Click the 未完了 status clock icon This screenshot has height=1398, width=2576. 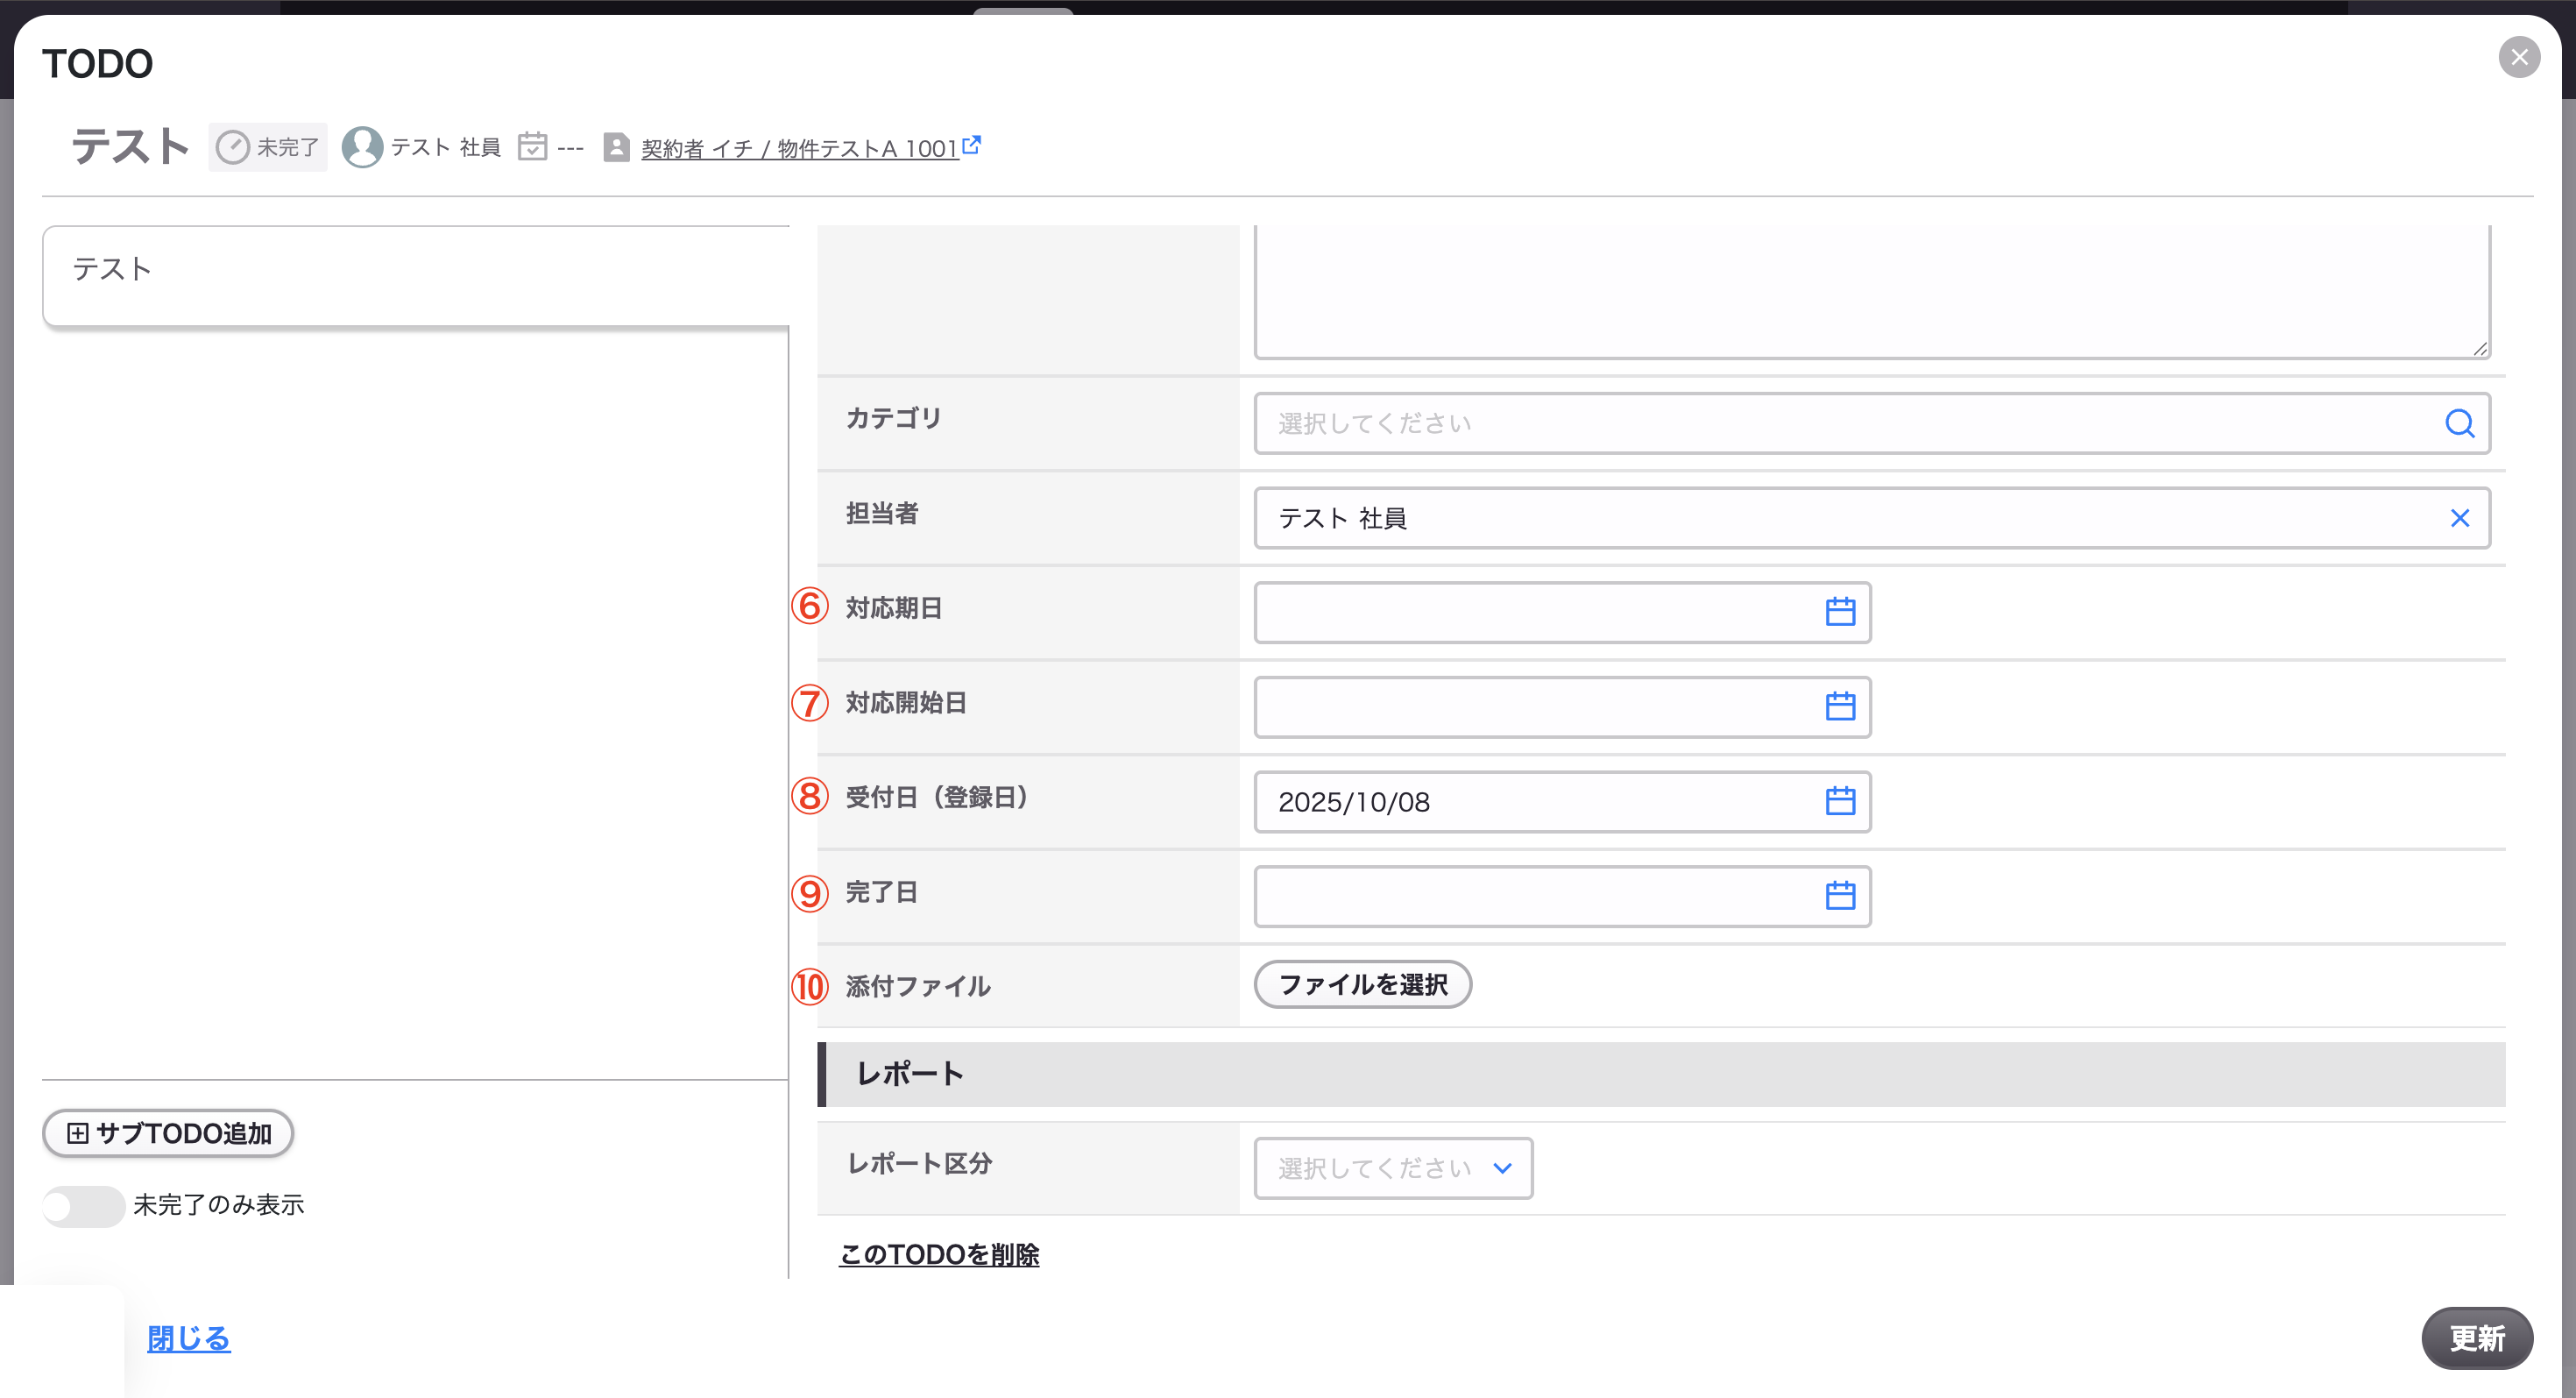point(233,148)
